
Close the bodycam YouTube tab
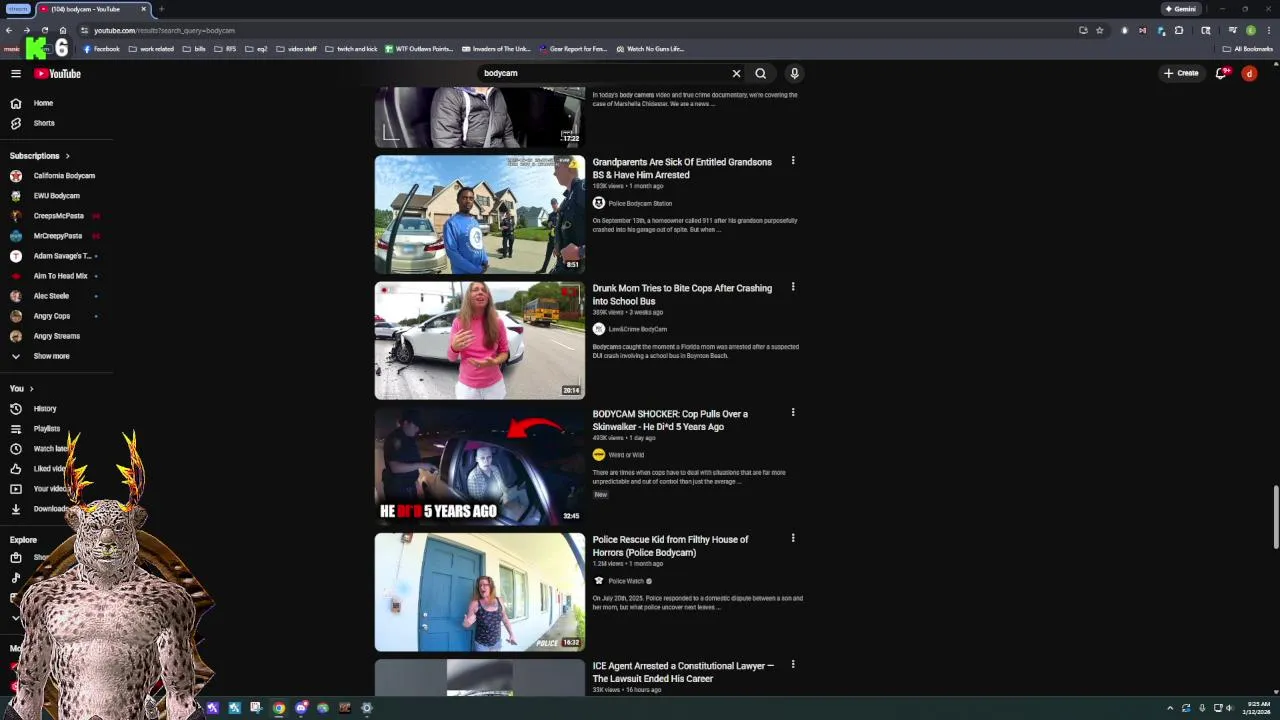(x=143, y=9)
